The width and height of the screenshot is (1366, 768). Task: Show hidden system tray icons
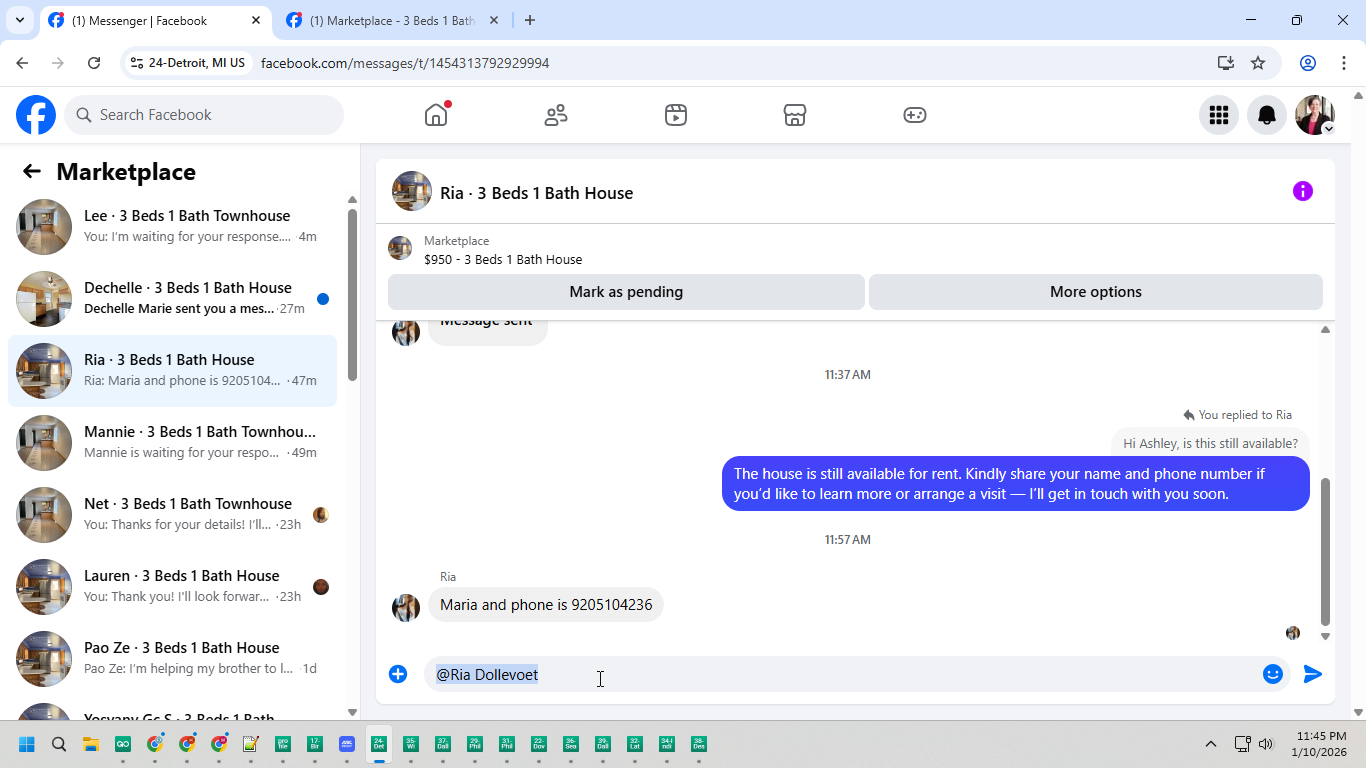[1211, 744]
